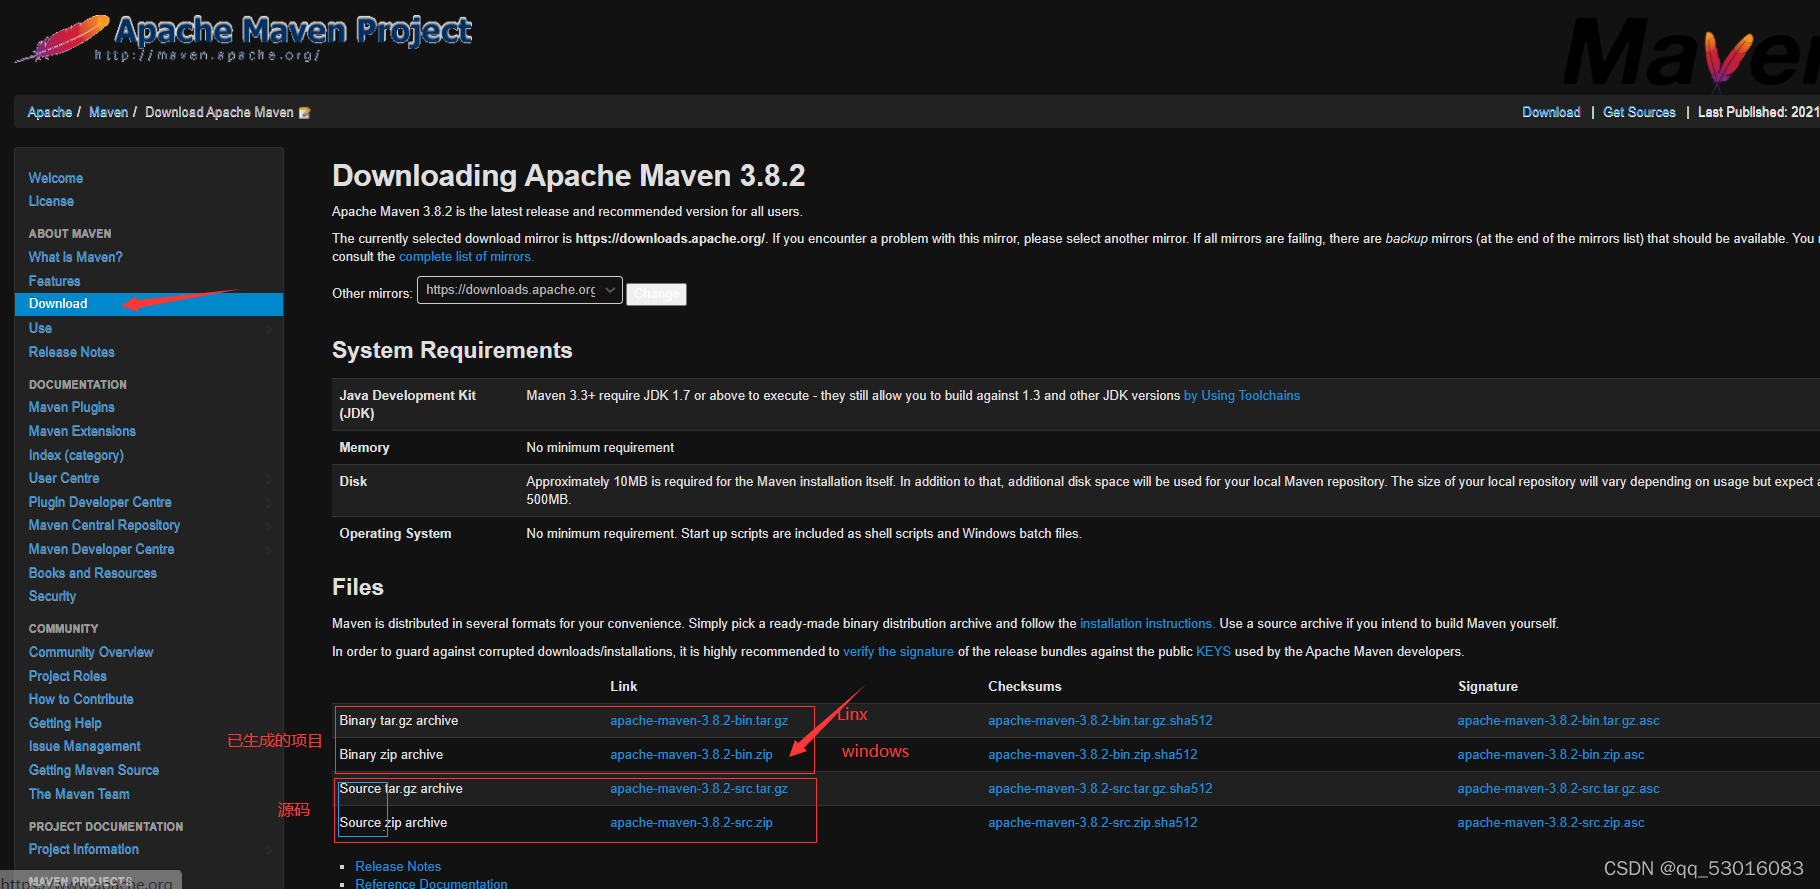Open Maven Extensions documentation link

click(x=82, y=431)
